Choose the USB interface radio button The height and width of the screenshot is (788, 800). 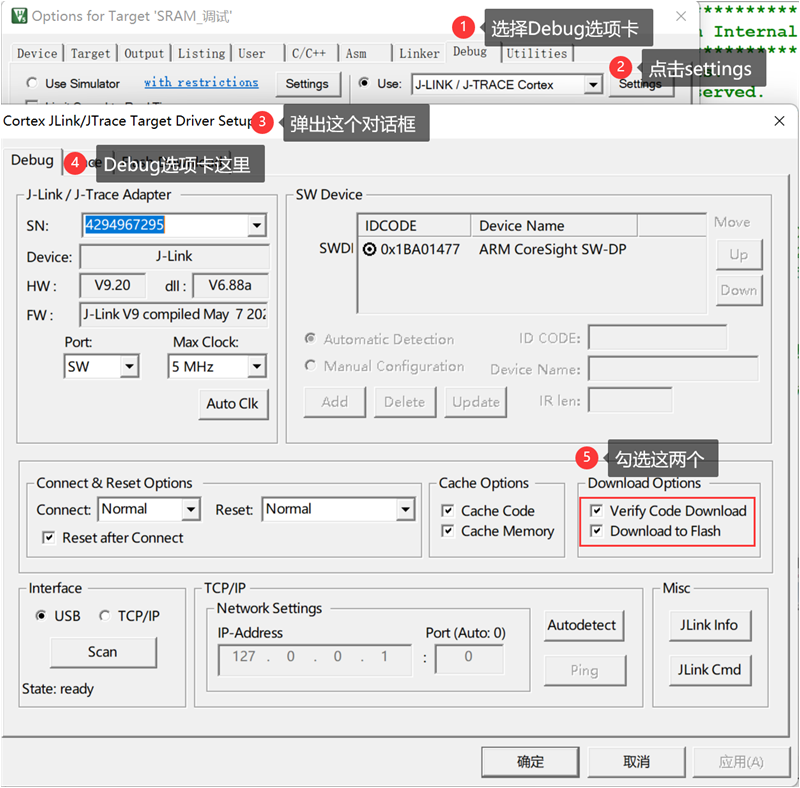41,616
